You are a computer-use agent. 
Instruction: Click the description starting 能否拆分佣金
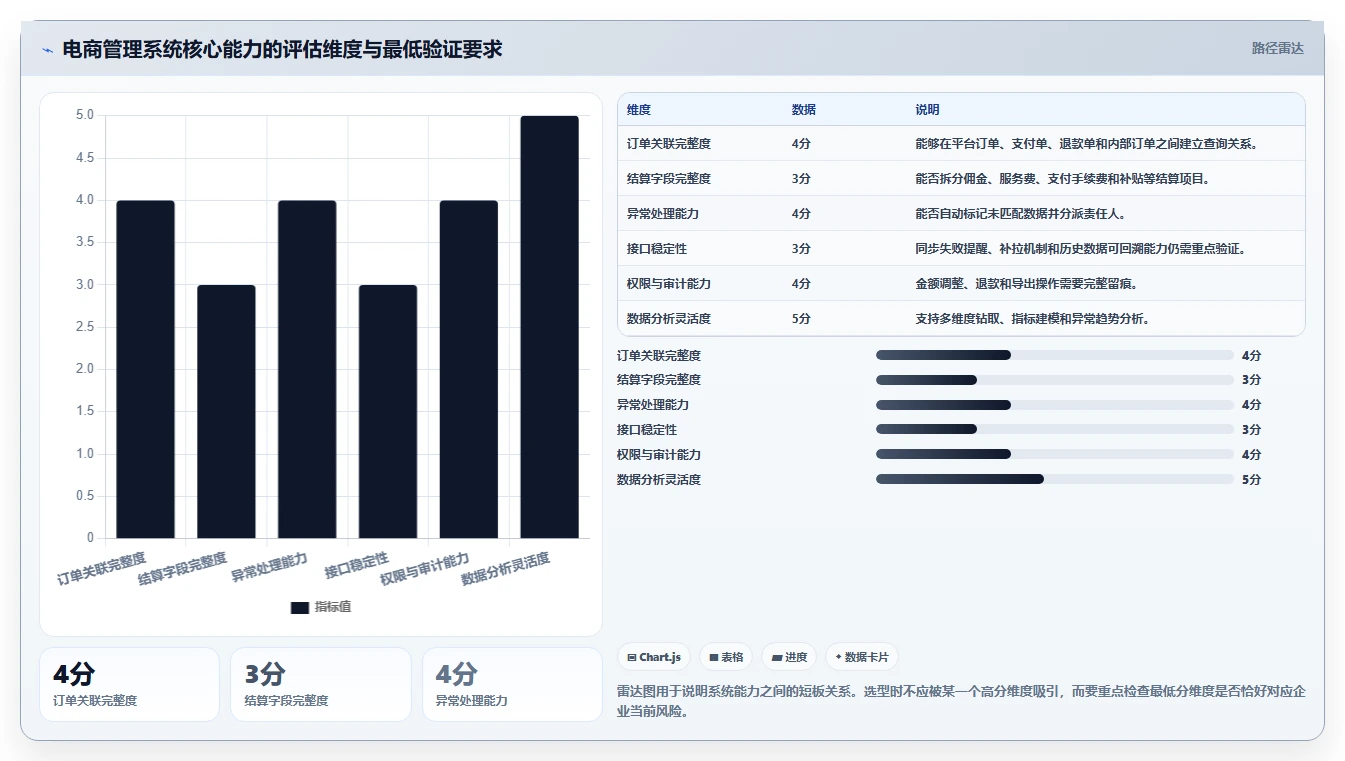pos(1062,179)
